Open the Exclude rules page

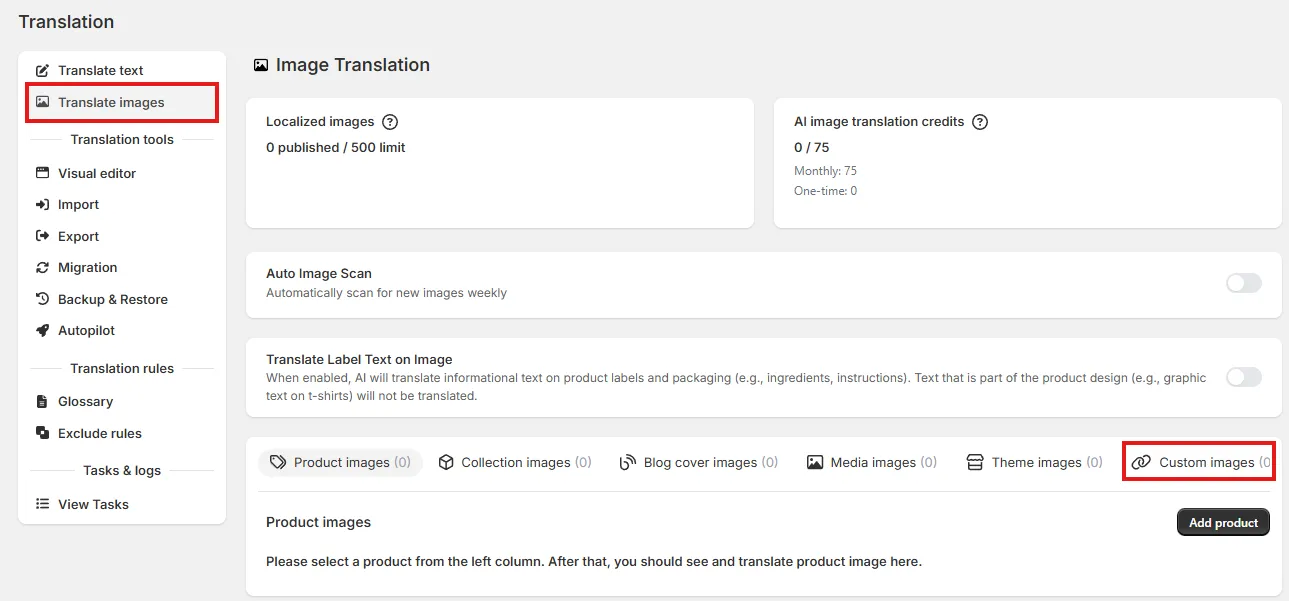122,433
